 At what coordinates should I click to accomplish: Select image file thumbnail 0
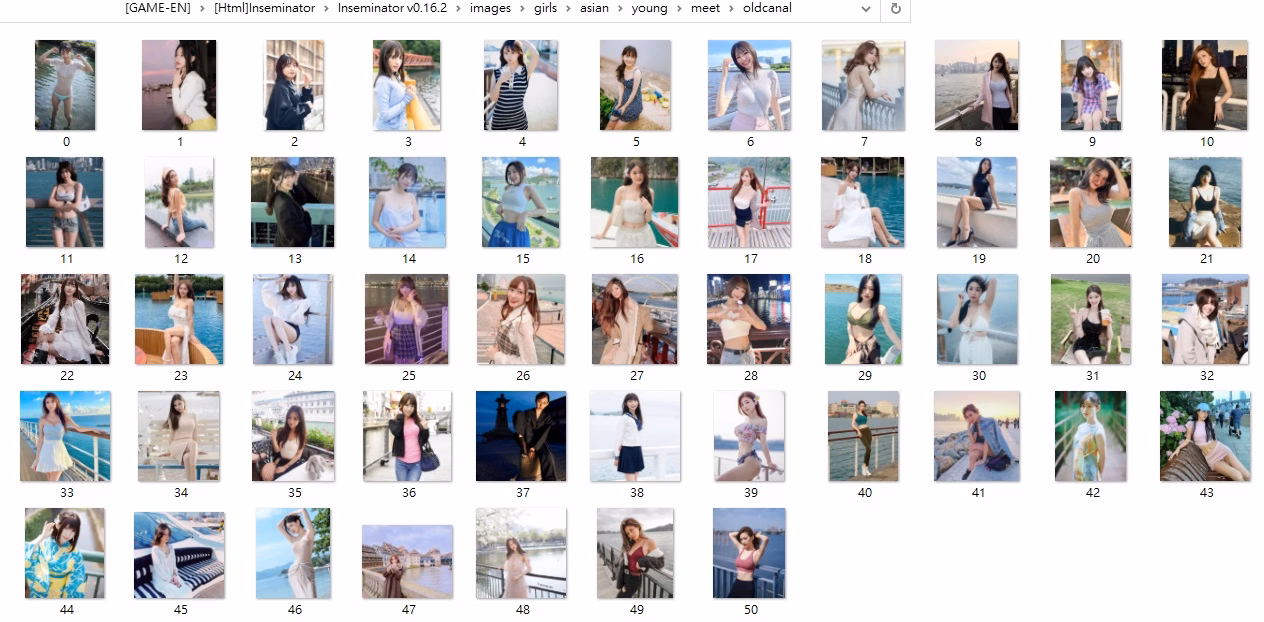tap(65, 85)
